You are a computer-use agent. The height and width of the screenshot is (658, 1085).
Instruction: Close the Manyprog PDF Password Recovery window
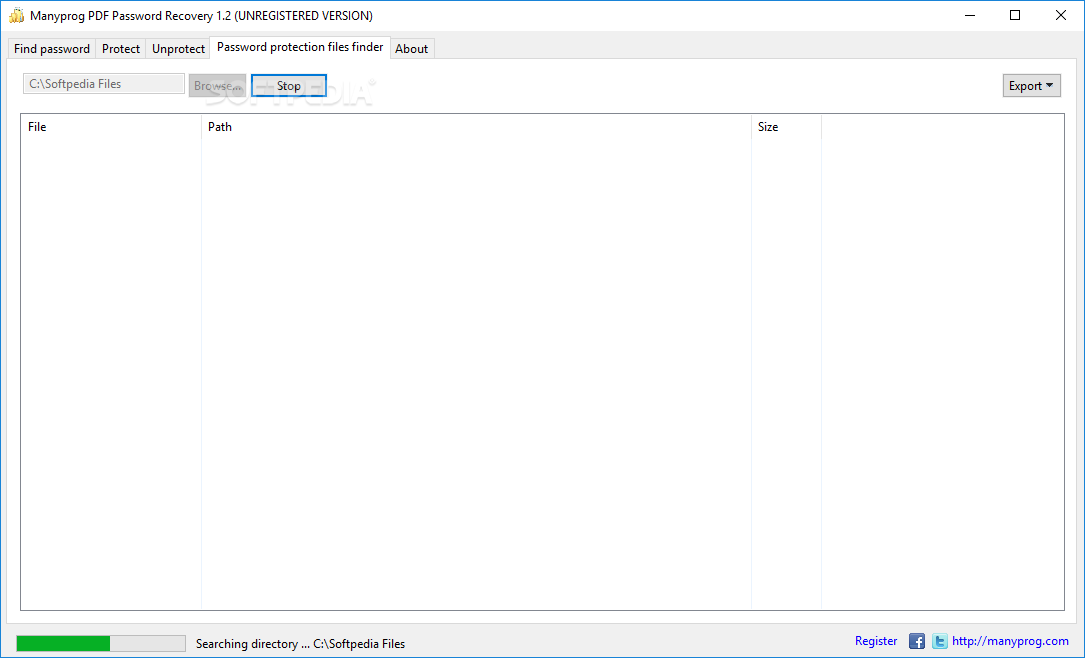pyautogui.click(x=1061, y=15)
